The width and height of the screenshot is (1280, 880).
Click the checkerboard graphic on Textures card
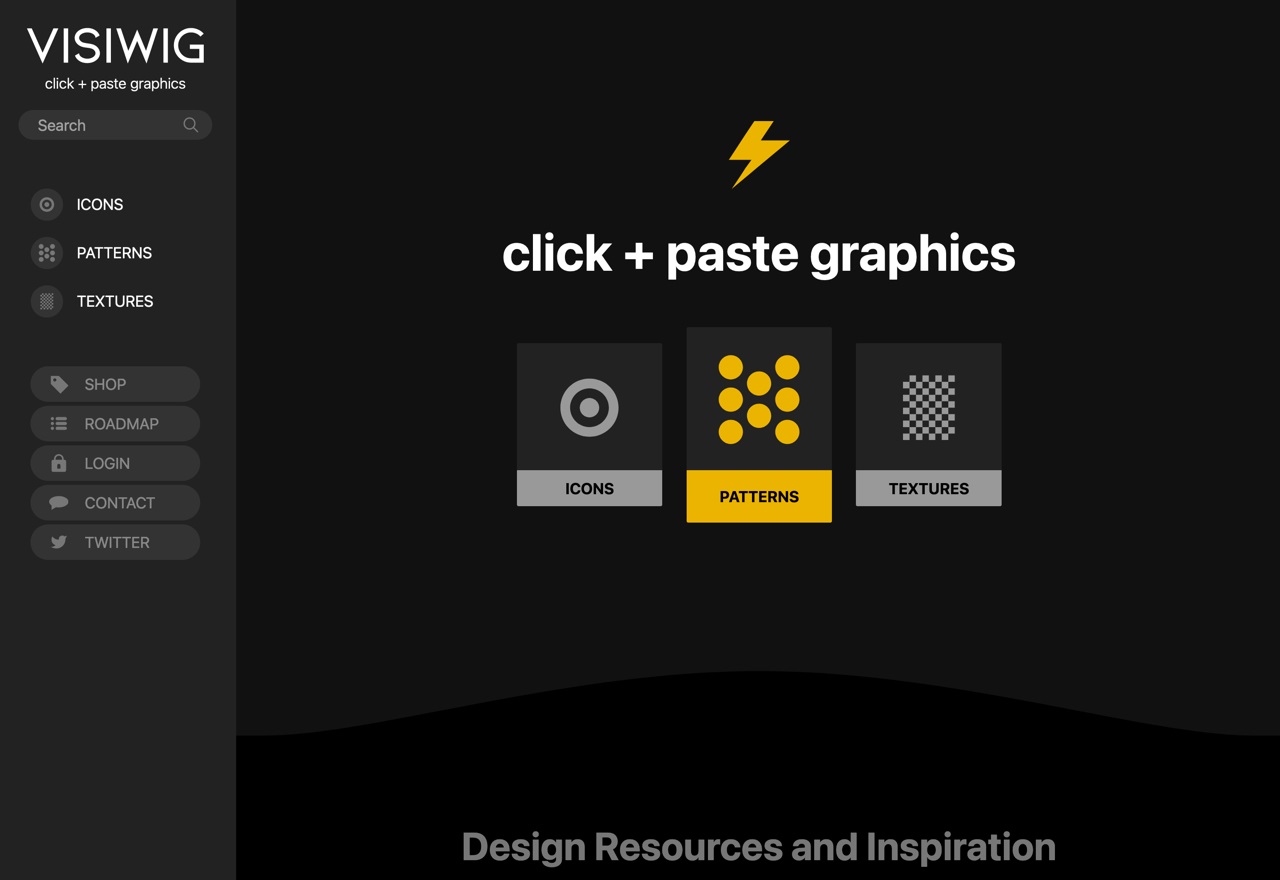click(928, 408)
